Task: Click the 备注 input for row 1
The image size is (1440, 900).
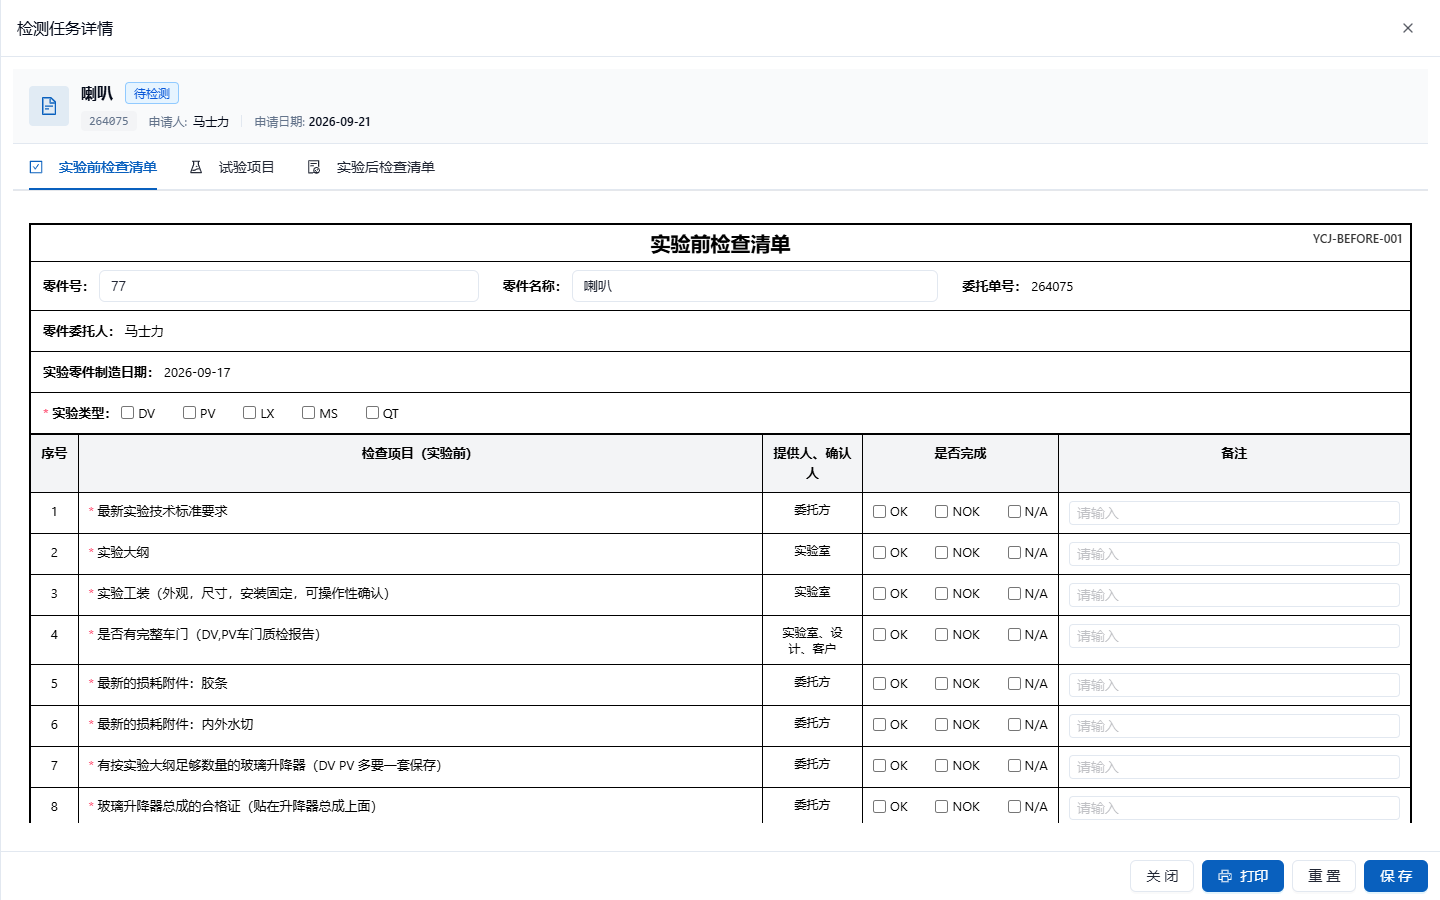Action: click(x=1234, y=513)
